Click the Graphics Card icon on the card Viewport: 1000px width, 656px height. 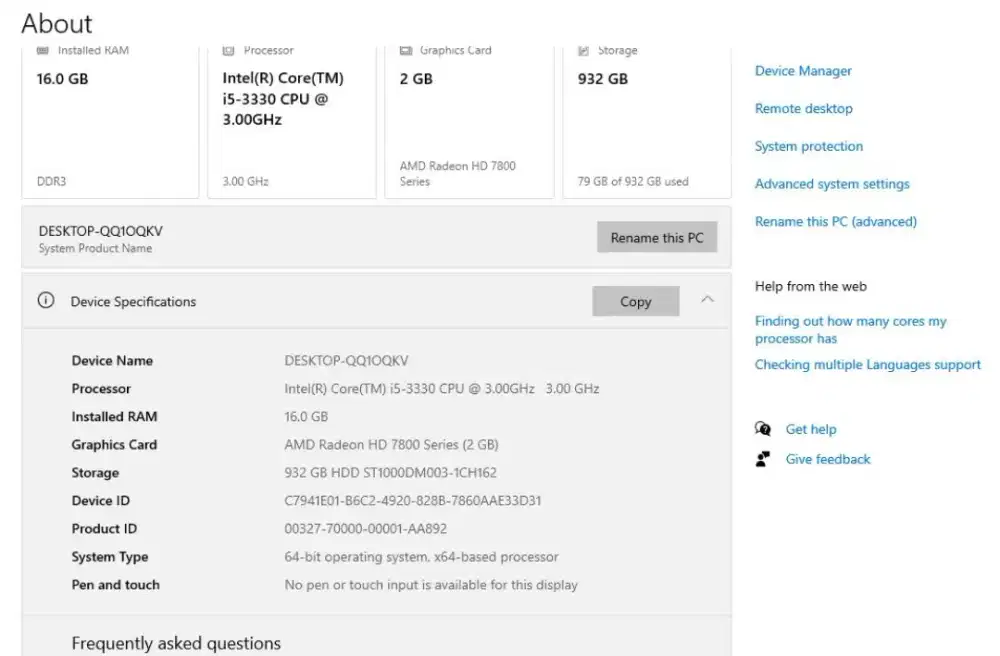[406, 50]
